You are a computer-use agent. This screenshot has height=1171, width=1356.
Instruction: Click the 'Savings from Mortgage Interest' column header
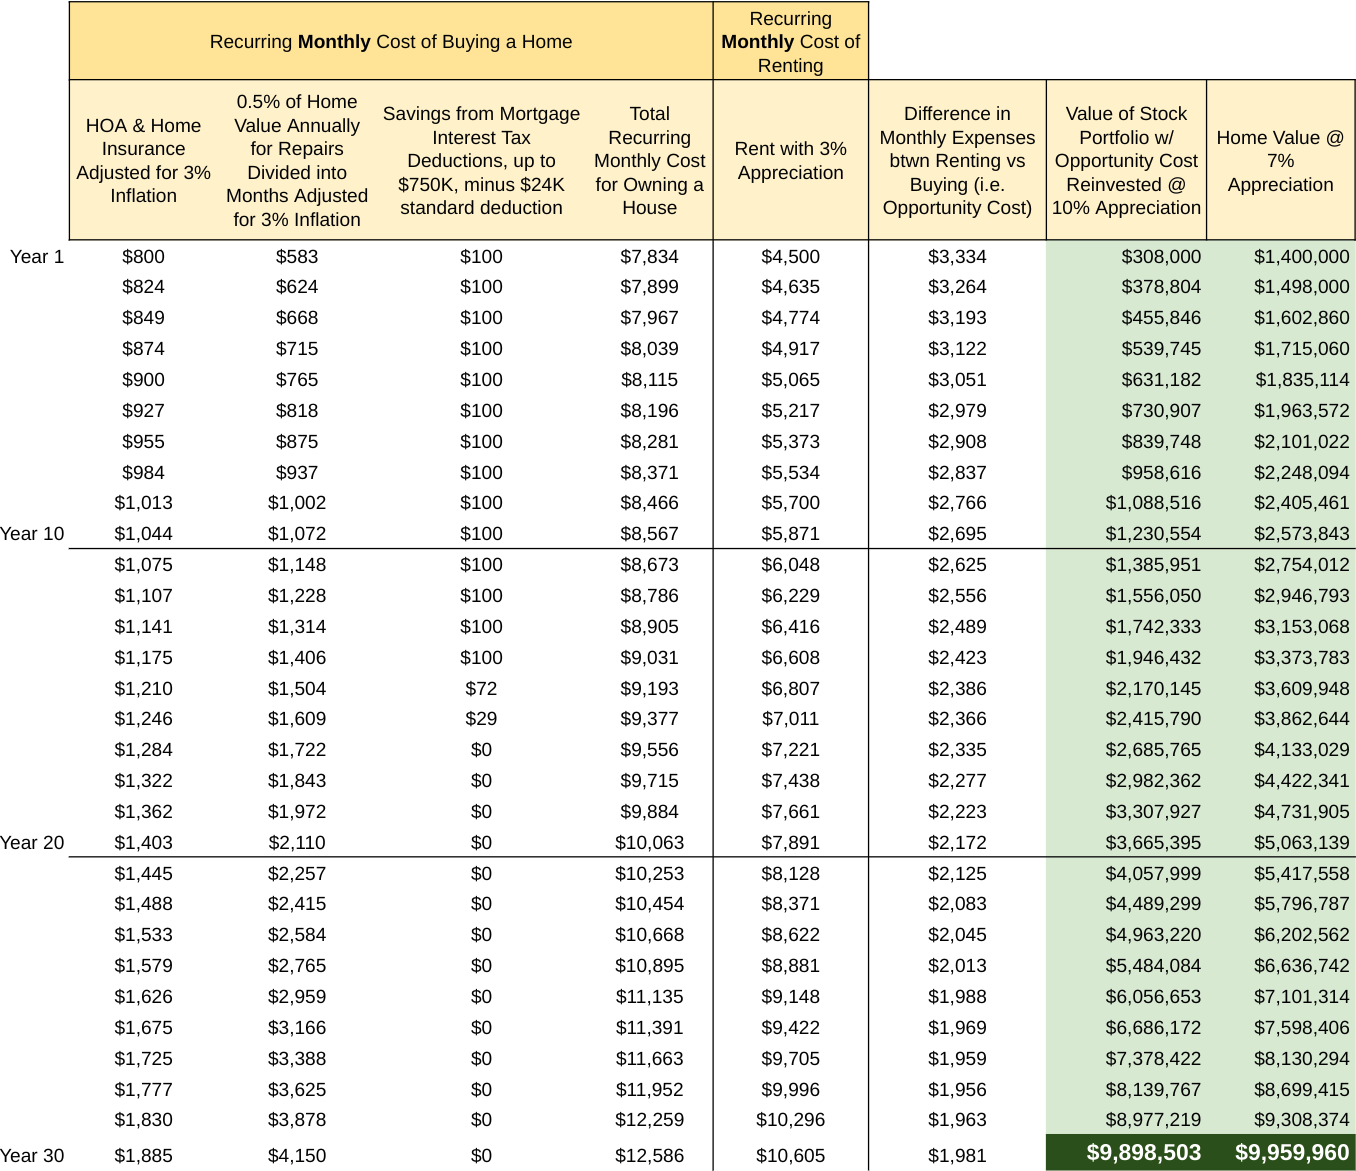click(x=481, y=160)
